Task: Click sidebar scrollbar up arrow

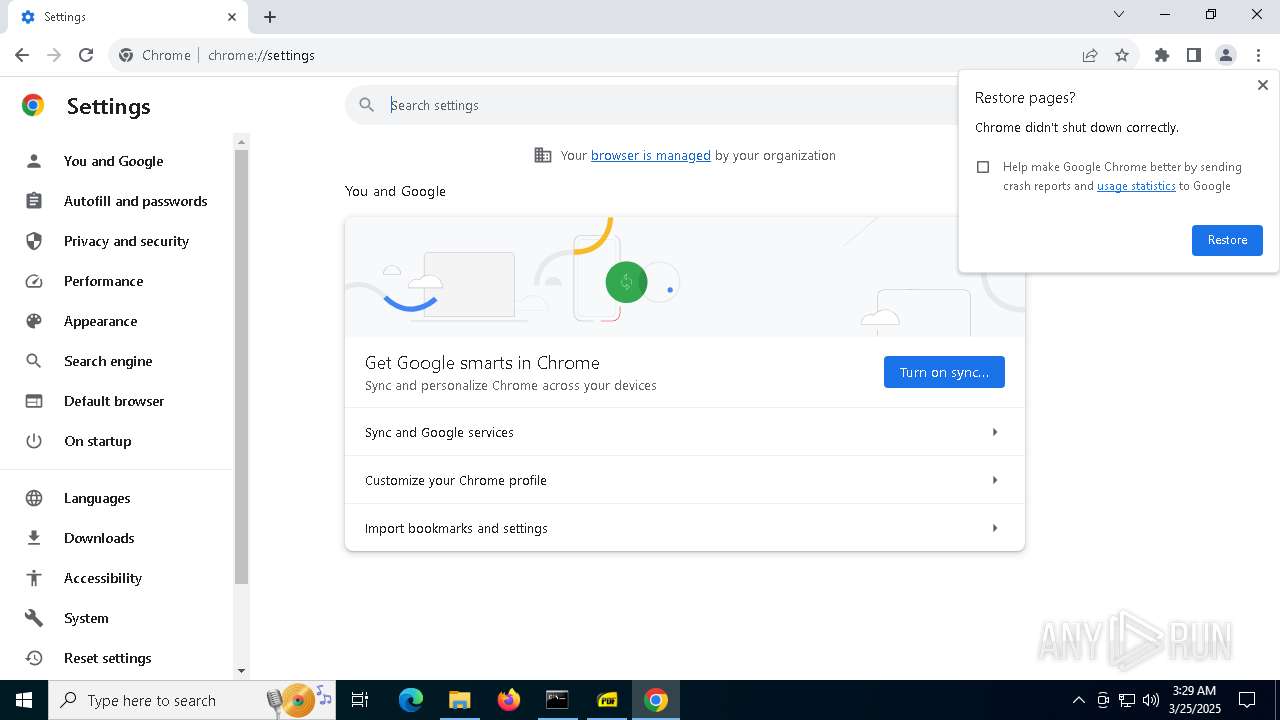Action: (241, 142)
